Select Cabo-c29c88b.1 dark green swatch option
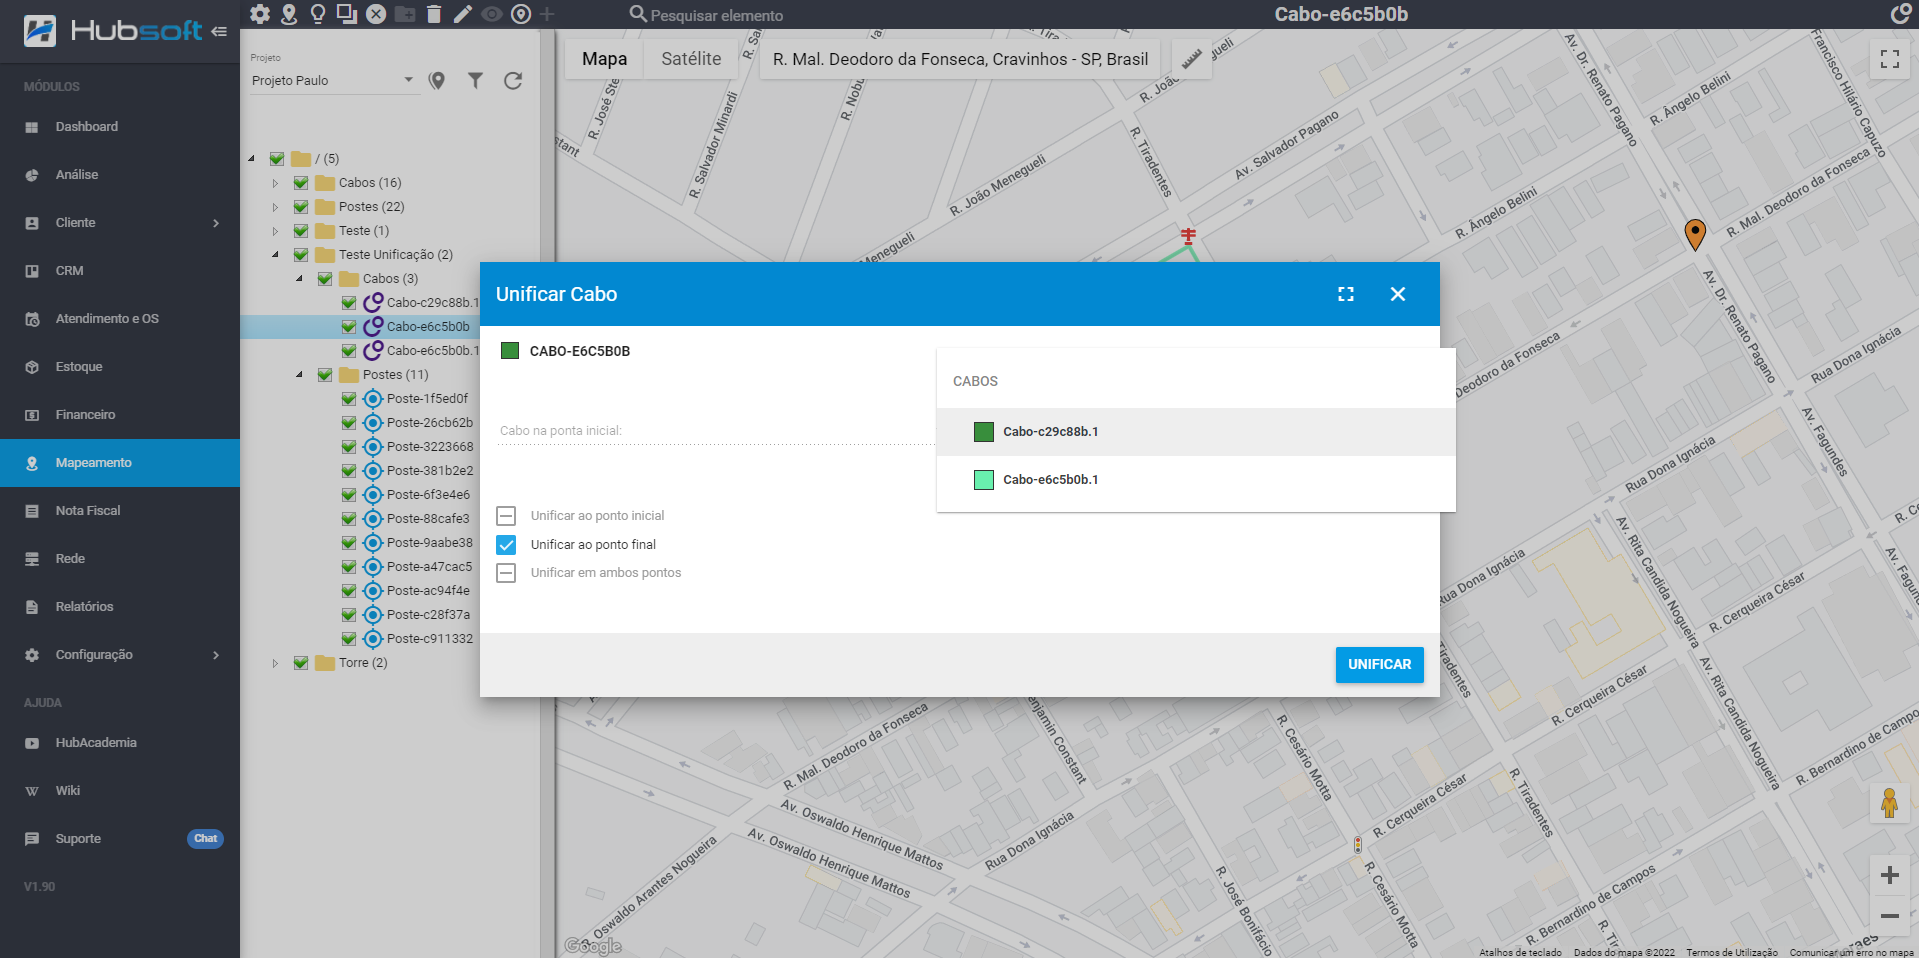 pos(984,432)
